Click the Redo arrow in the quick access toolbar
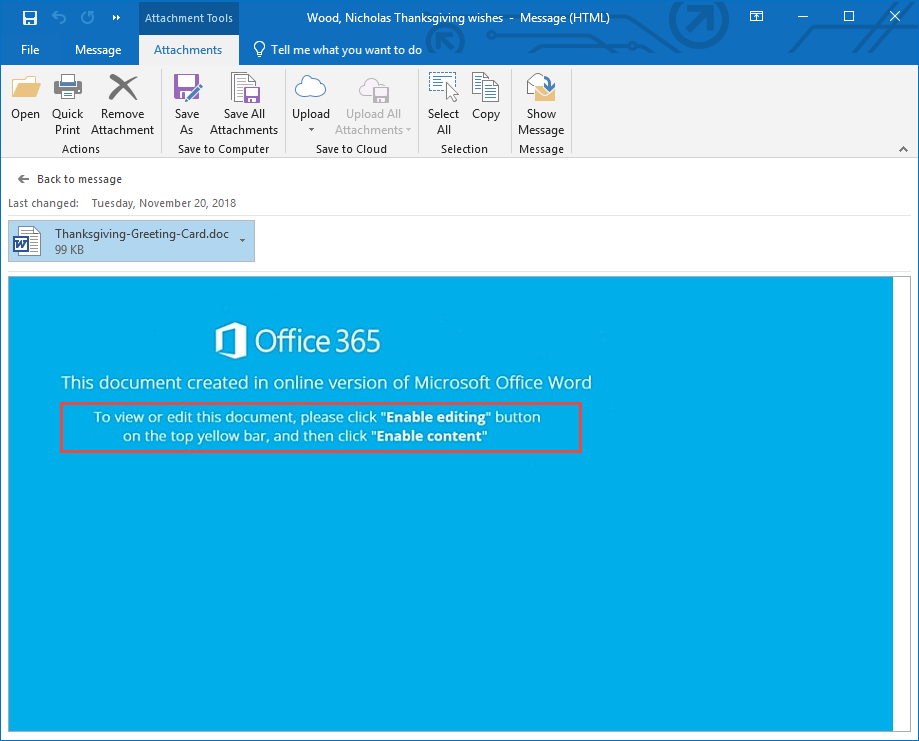This screenshot has height=741, width=919. [88, 18]
